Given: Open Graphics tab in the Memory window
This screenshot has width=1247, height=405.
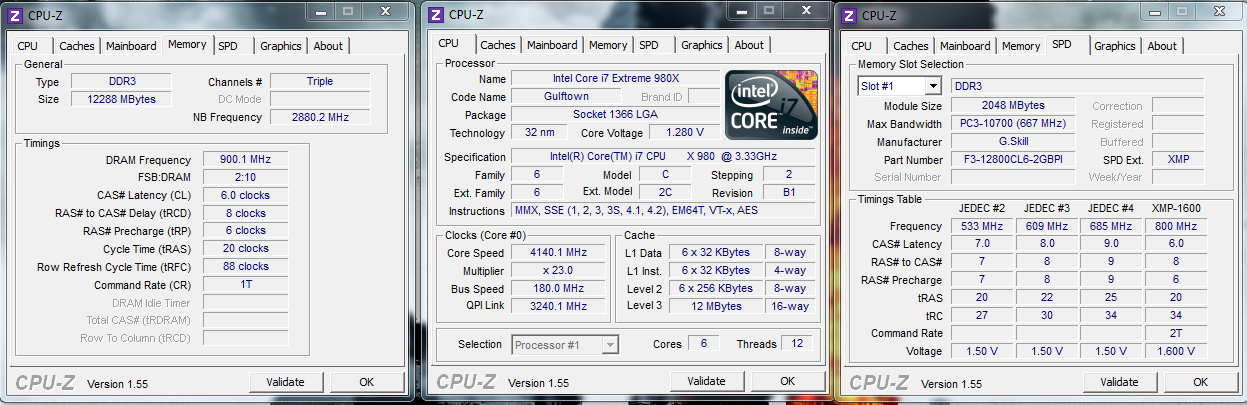Looking at the screenshot, I should pyautogui.click(x=281, y=46).
